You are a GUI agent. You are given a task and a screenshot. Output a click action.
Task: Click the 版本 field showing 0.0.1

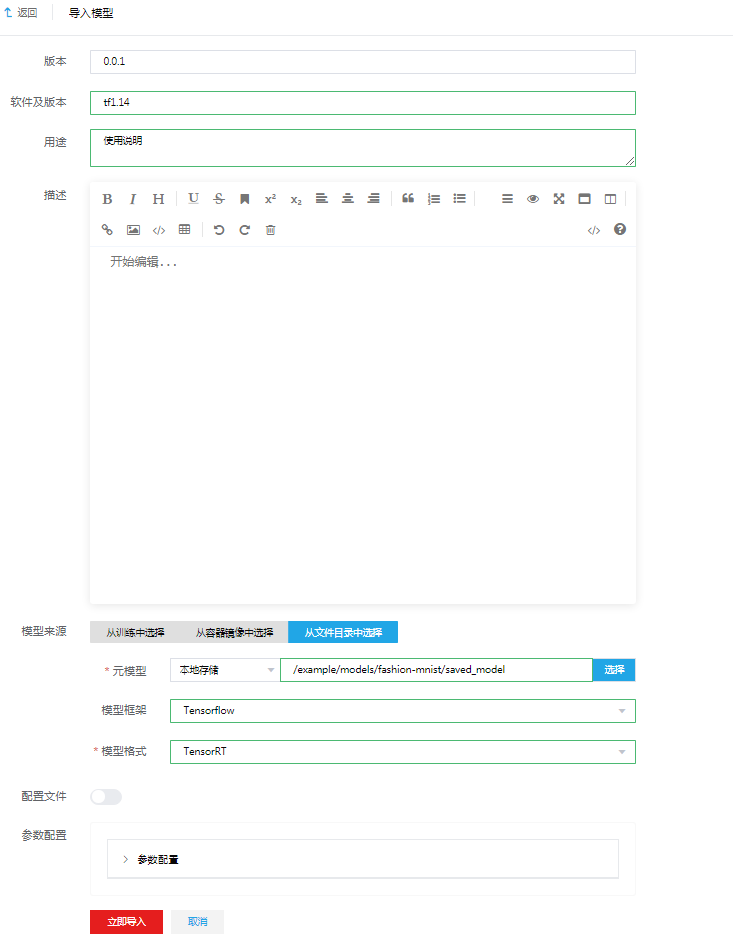(x=363, y=62)
